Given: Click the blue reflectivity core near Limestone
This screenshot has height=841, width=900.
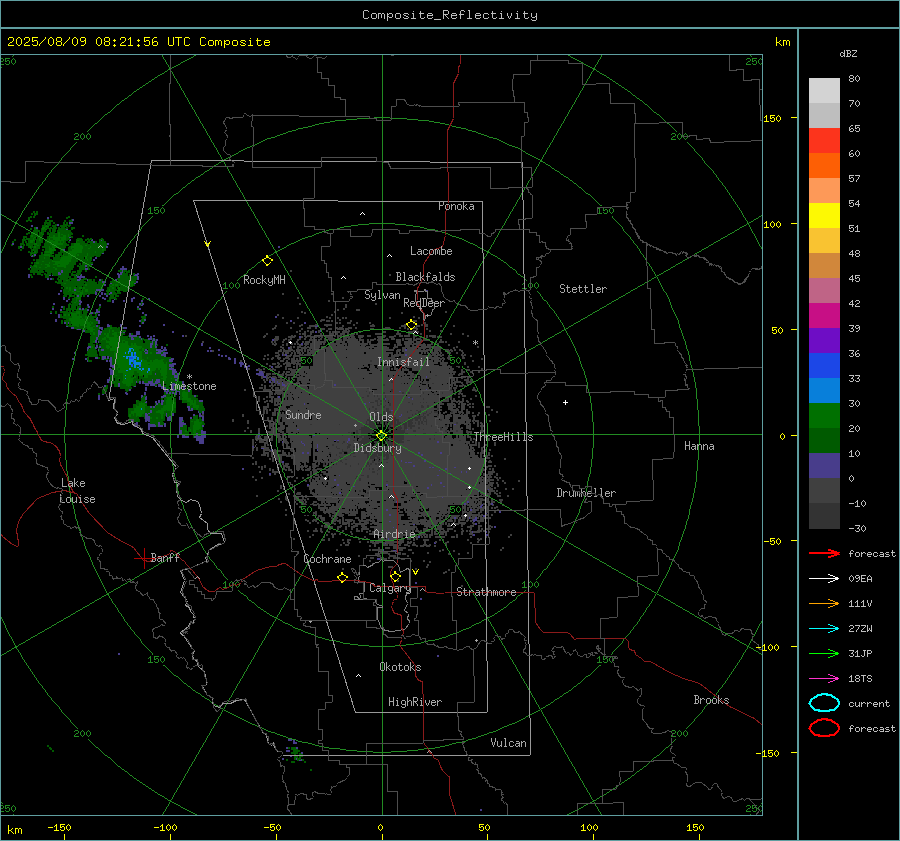Looking at the screenshot, I should point(133,359).
